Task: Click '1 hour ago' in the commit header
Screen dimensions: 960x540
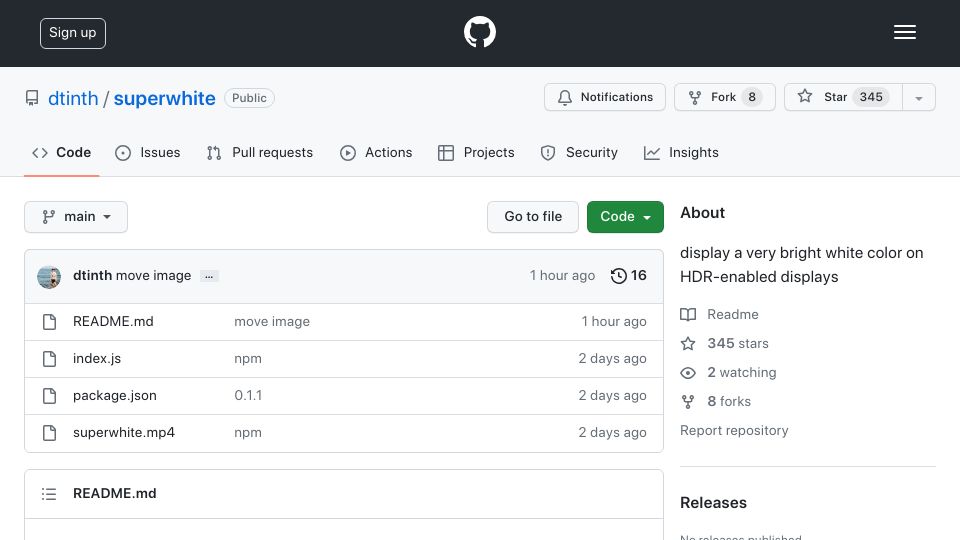Action: click(562, 276)
